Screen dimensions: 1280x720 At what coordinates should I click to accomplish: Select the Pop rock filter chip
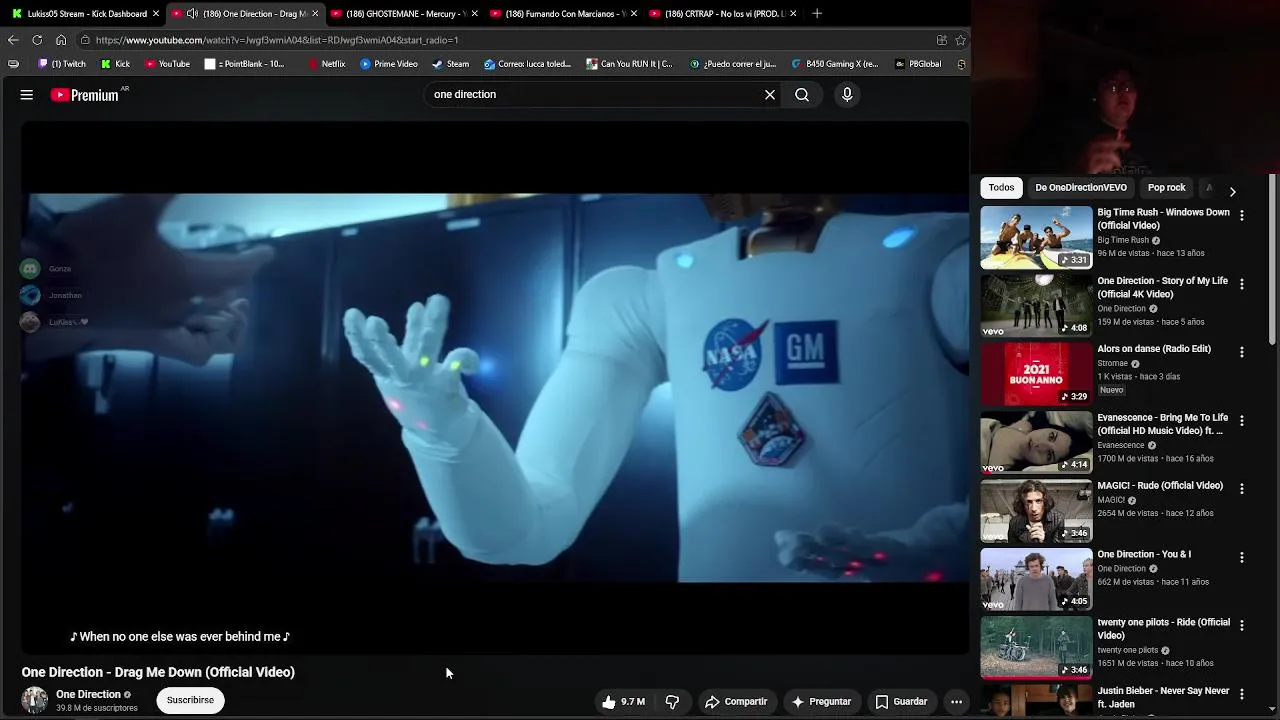(1166, 187)
